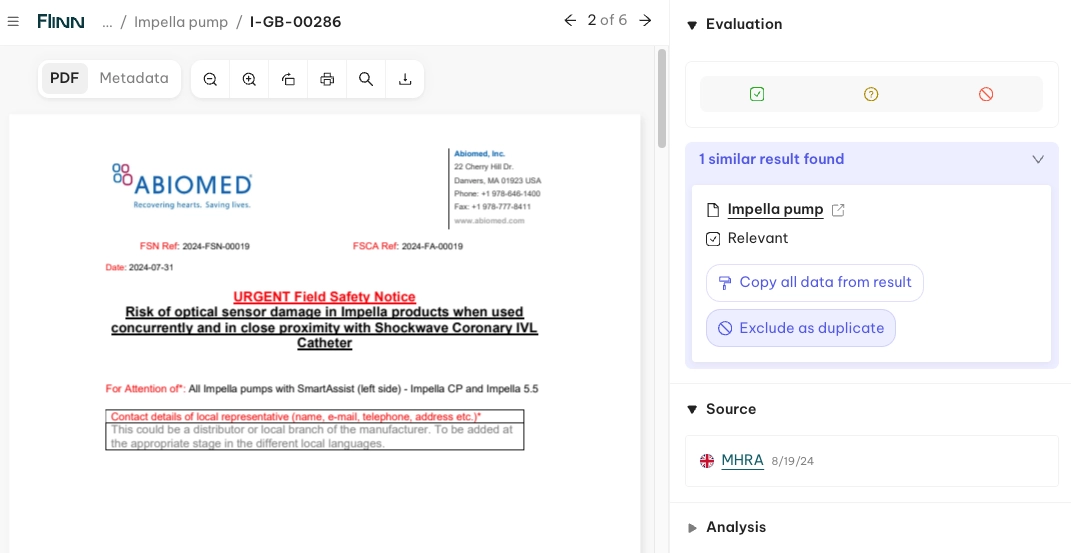The width and height of the screenshot is (1071, 553).
Task: Mark evaluation as not relevant (red)
Action: click(986, 94)
